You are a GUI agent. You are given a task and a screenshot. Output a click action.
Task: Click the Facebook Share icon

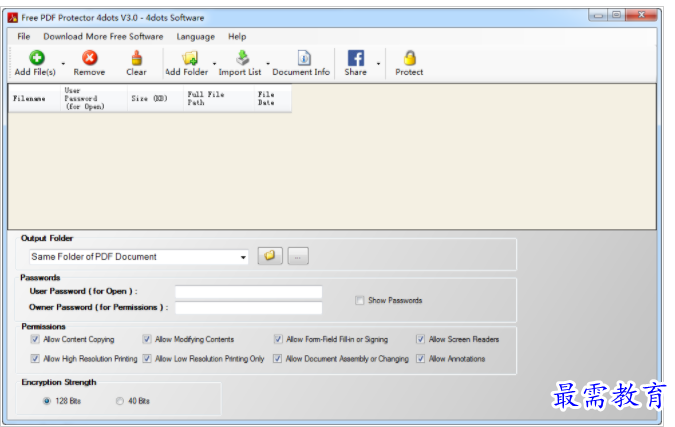(x=356, y=58)
